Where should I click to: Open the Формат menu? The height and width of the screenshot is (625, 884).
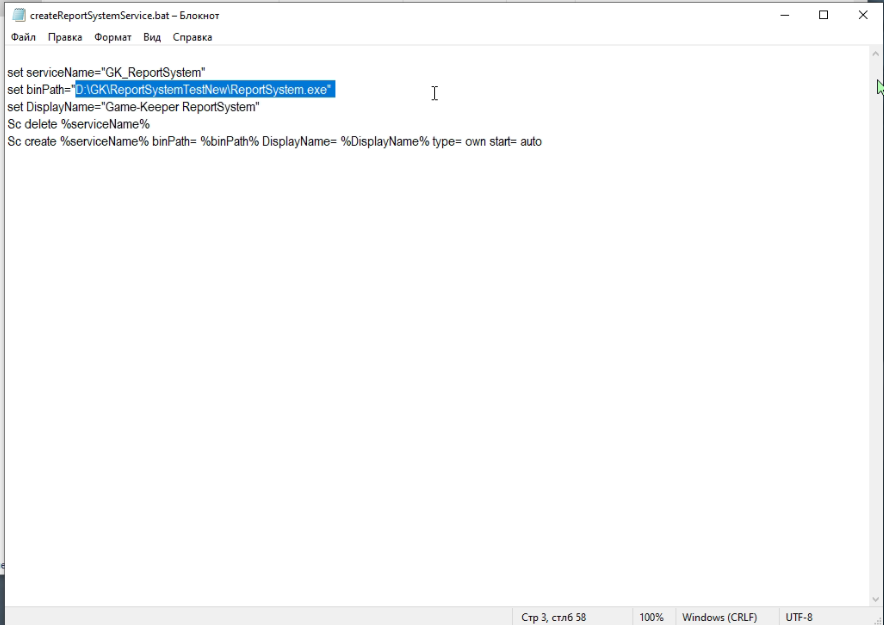coord(113,37)
